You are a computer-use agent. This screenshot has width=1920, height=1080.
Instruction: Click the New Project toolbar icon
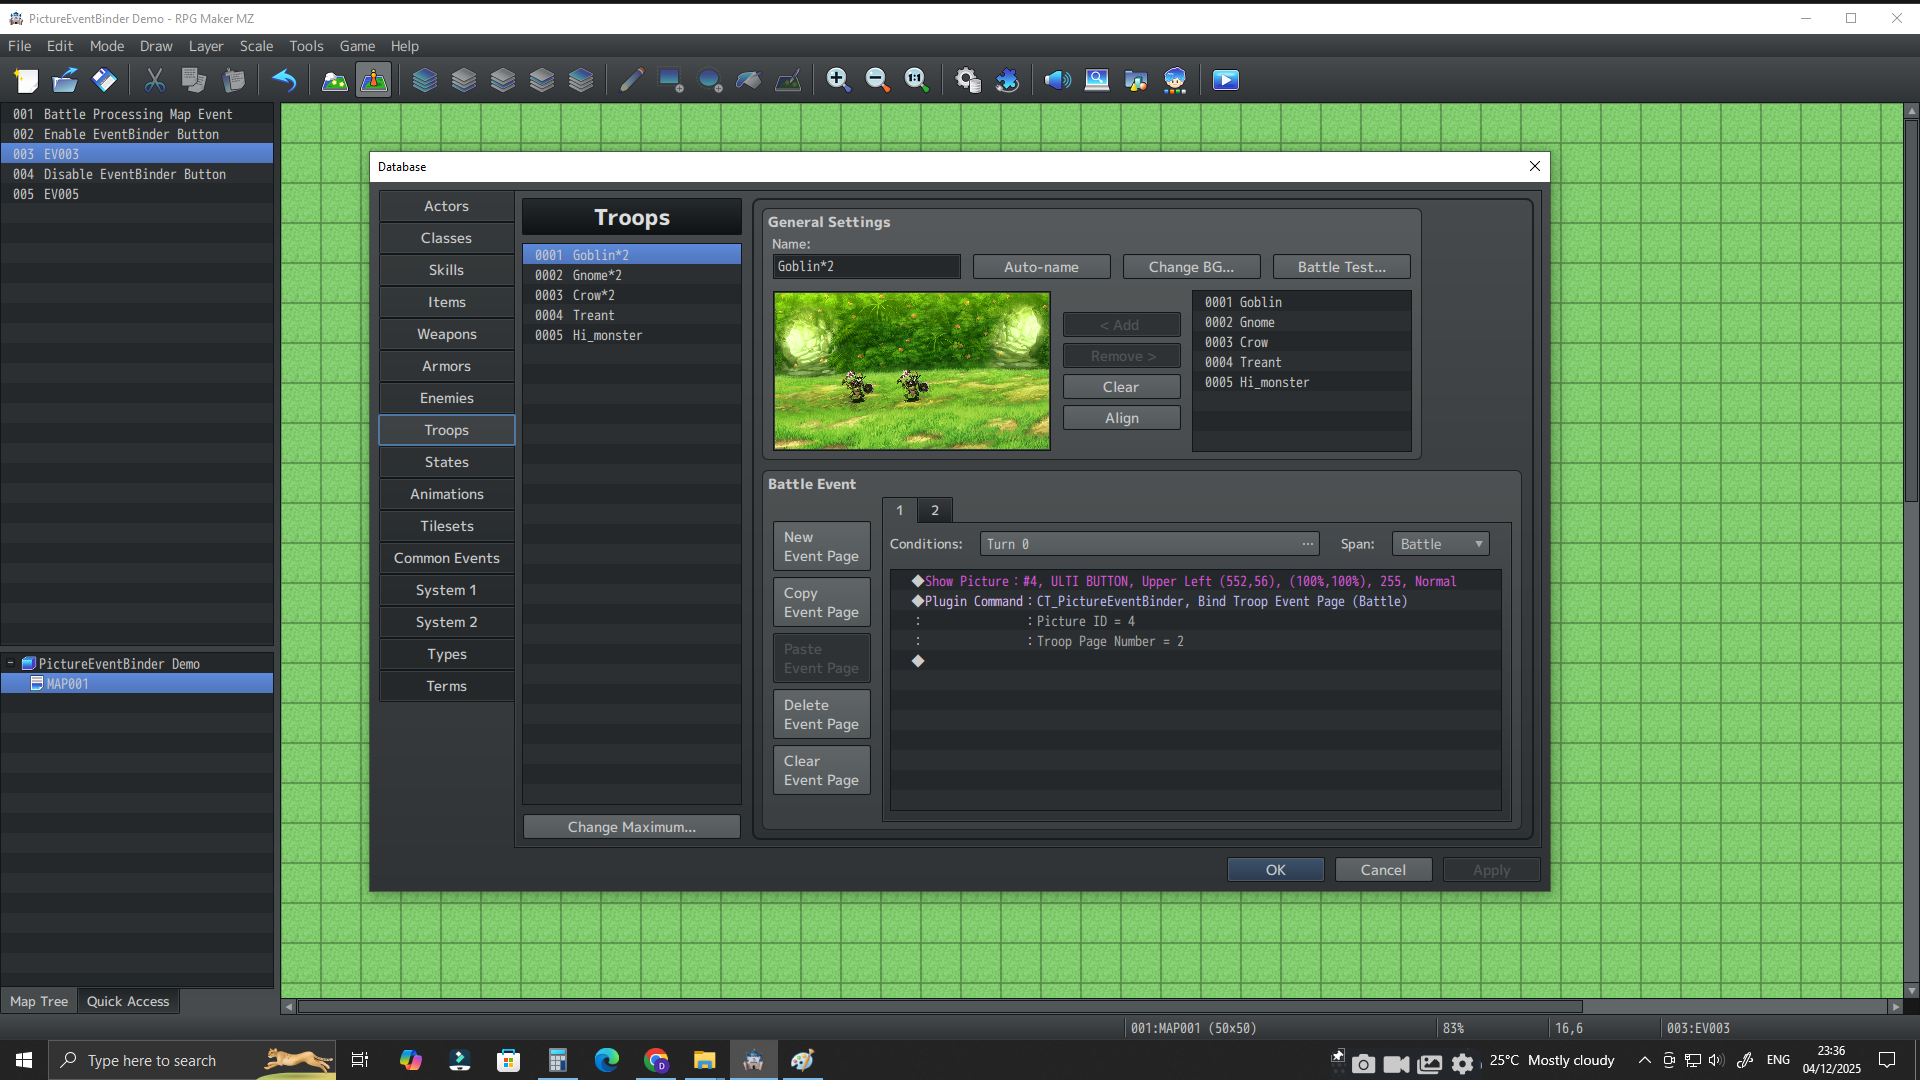pos(26,80)
